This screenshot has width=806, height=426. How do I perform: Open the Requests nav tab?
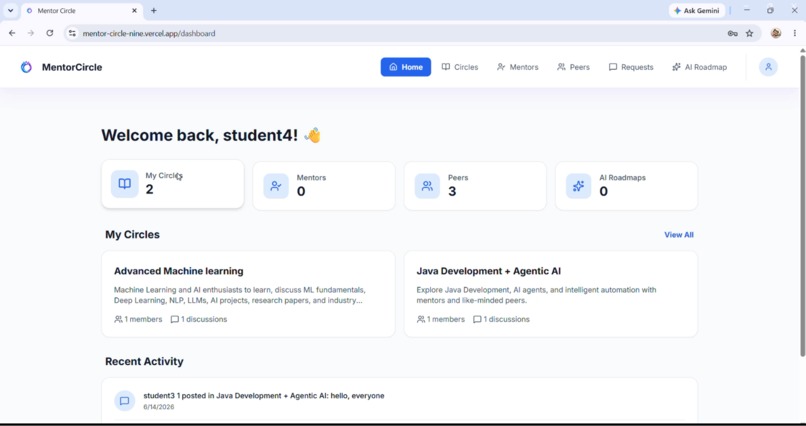point(631,67)
